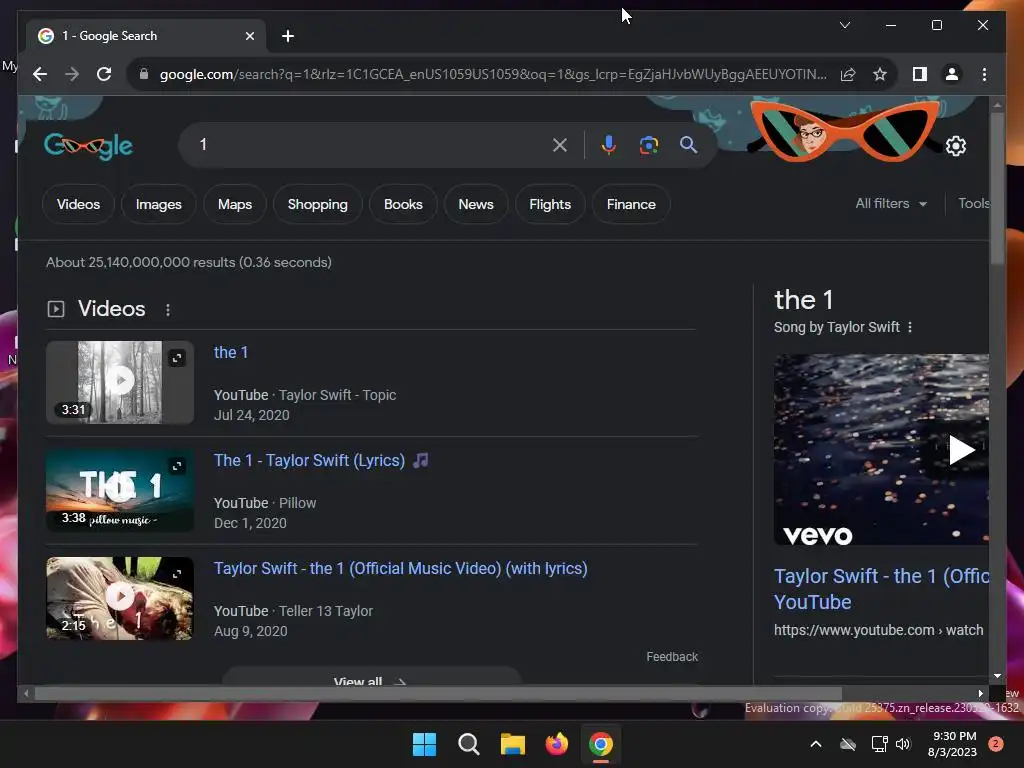
Task: Show hidden system tray icons
Action: 816,744
